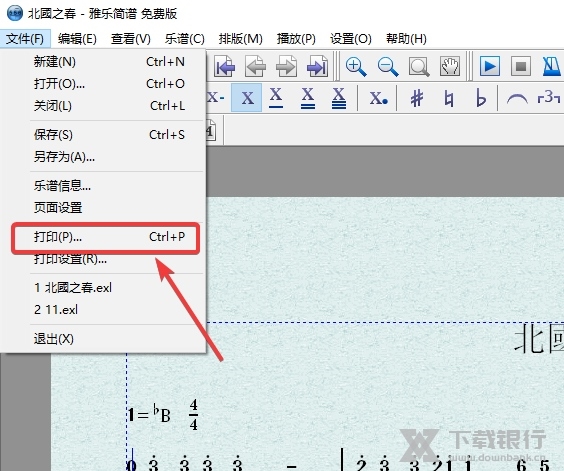Select the half note X- duration

pyautogui.click(x=217, y=98)
